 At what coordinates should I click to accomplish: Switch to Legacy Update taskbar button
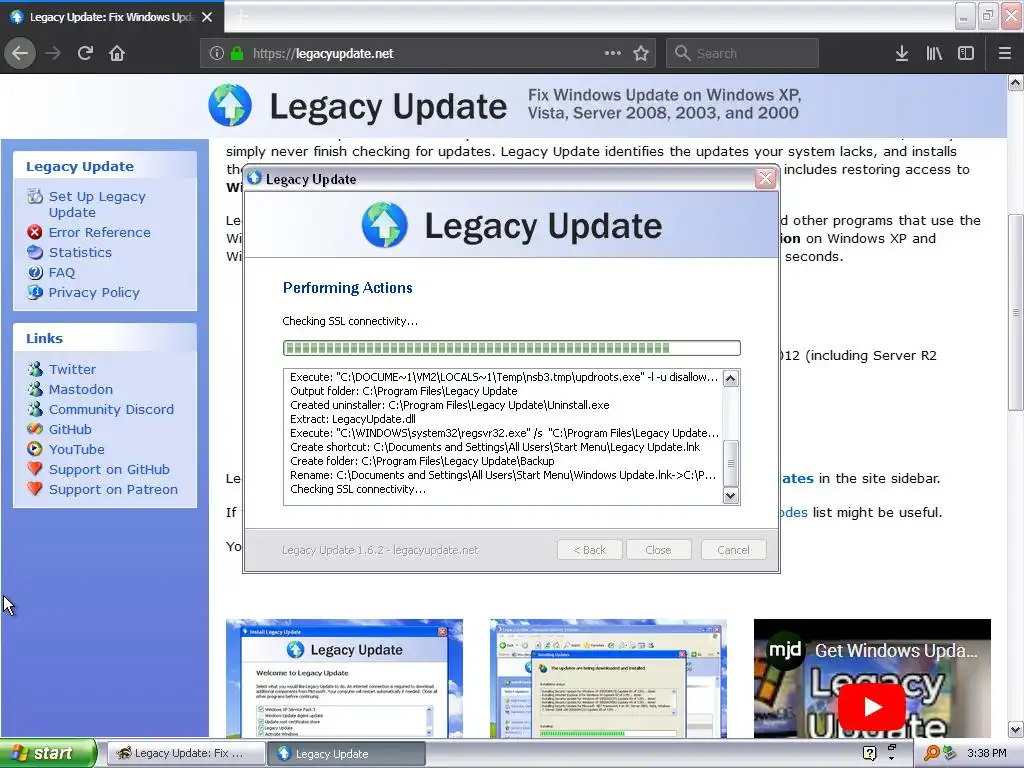tap(346, 753)
